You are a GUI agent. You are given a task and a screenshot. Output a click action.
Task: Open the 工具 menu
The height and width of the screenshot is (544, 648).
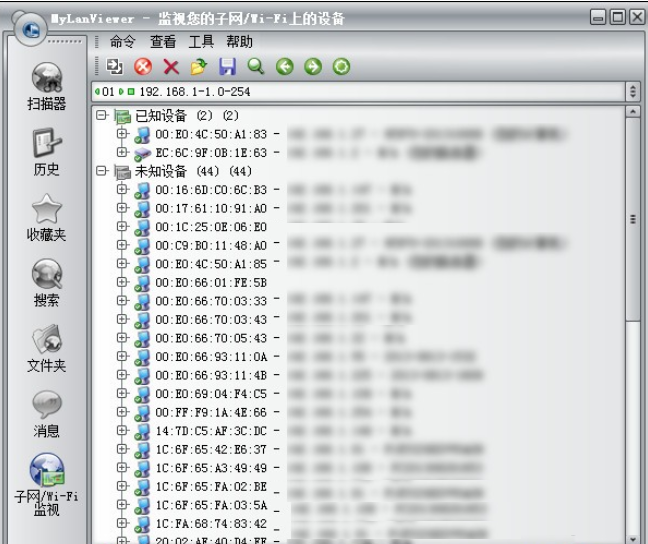(201, 42)
